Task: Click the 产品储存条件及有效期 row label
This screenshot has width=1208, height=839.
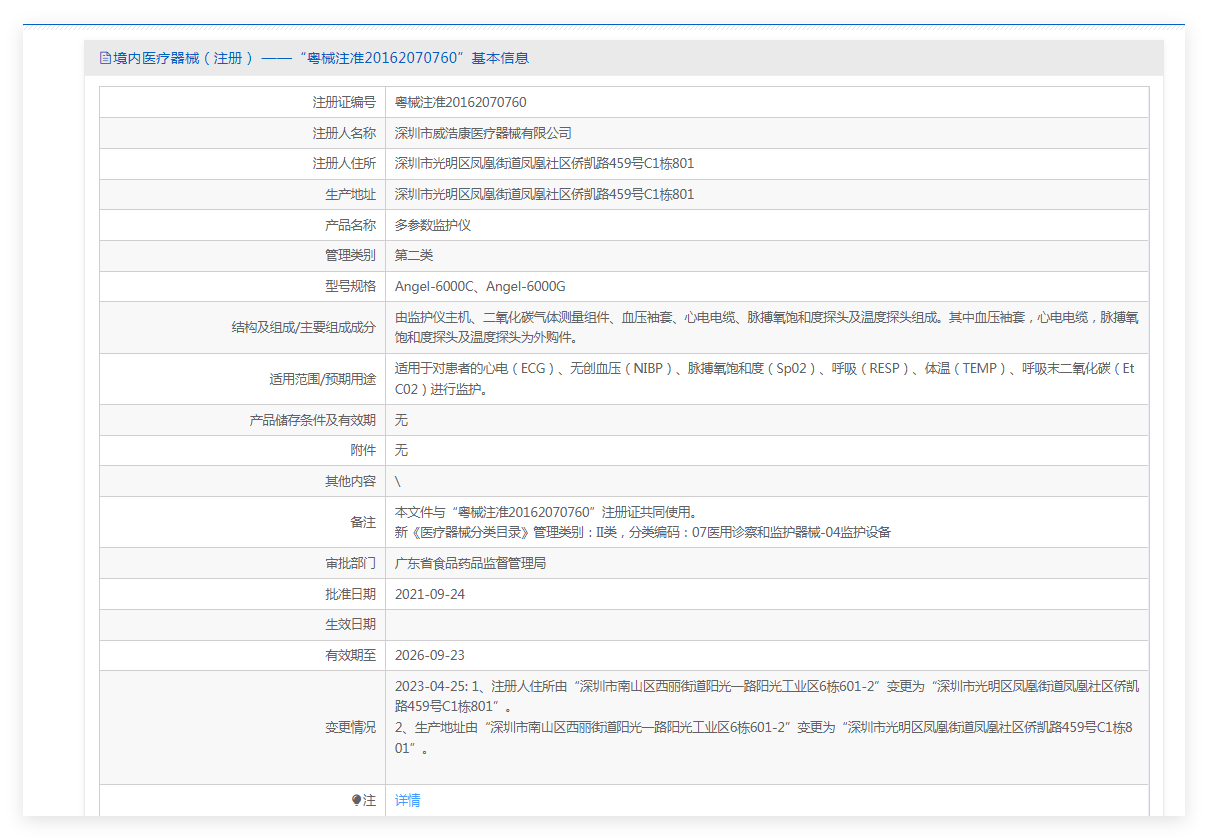Action: pos(312,420)
